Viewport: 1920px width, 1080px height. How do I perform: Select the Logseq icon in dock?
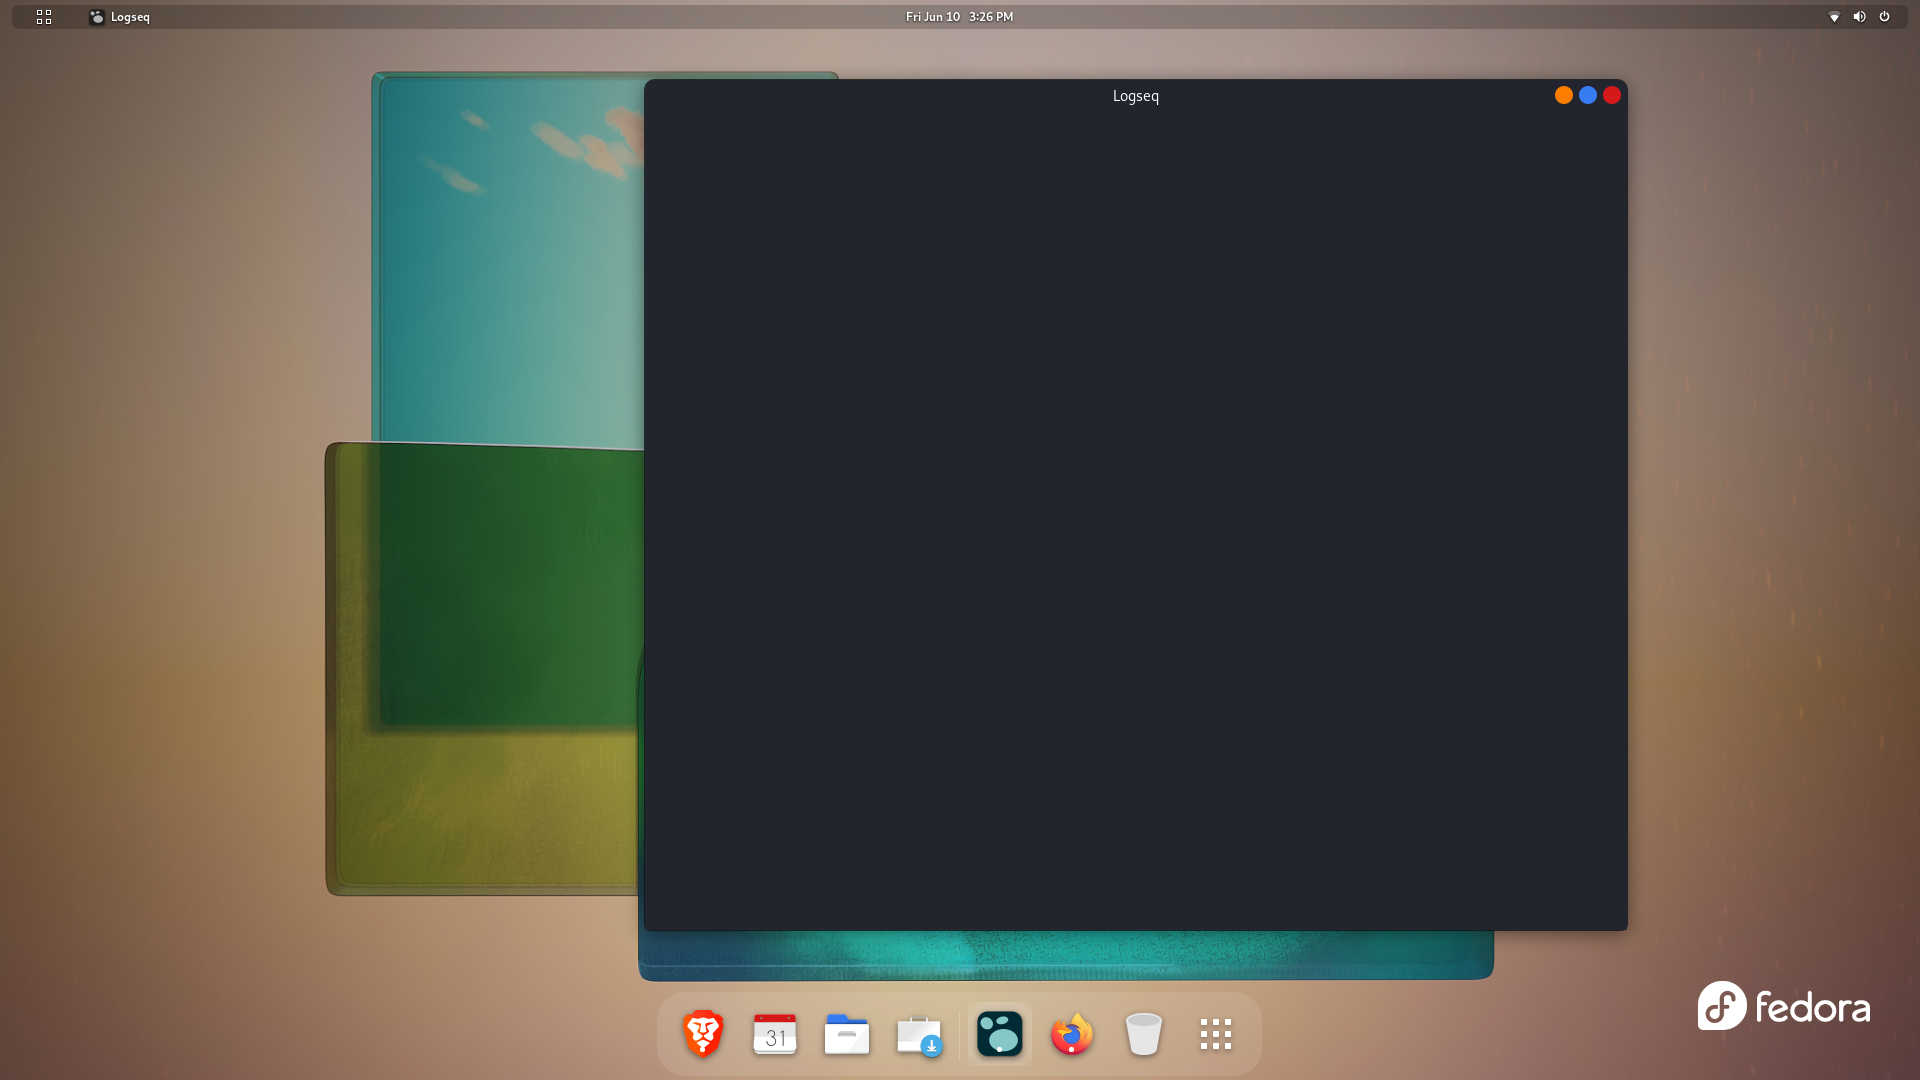(x=1000, y=1034)
